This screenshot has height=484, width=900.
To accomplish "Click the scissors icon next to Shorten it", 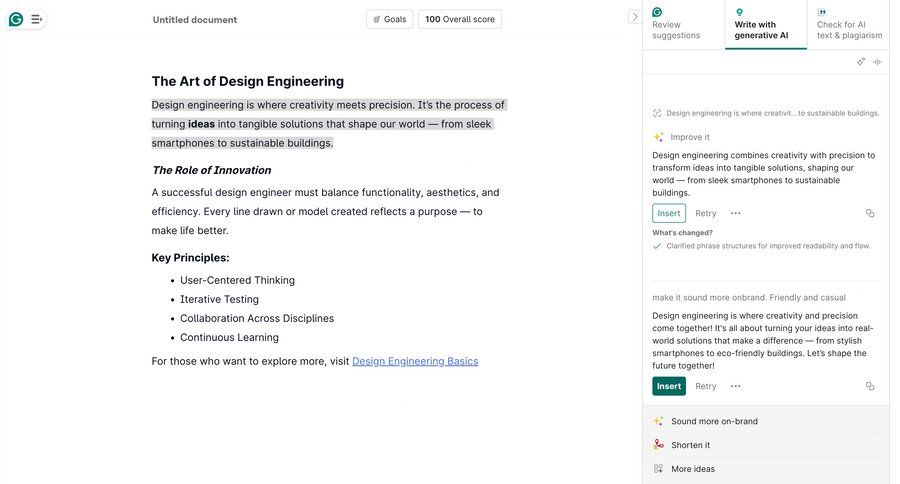I will (658, 444).
